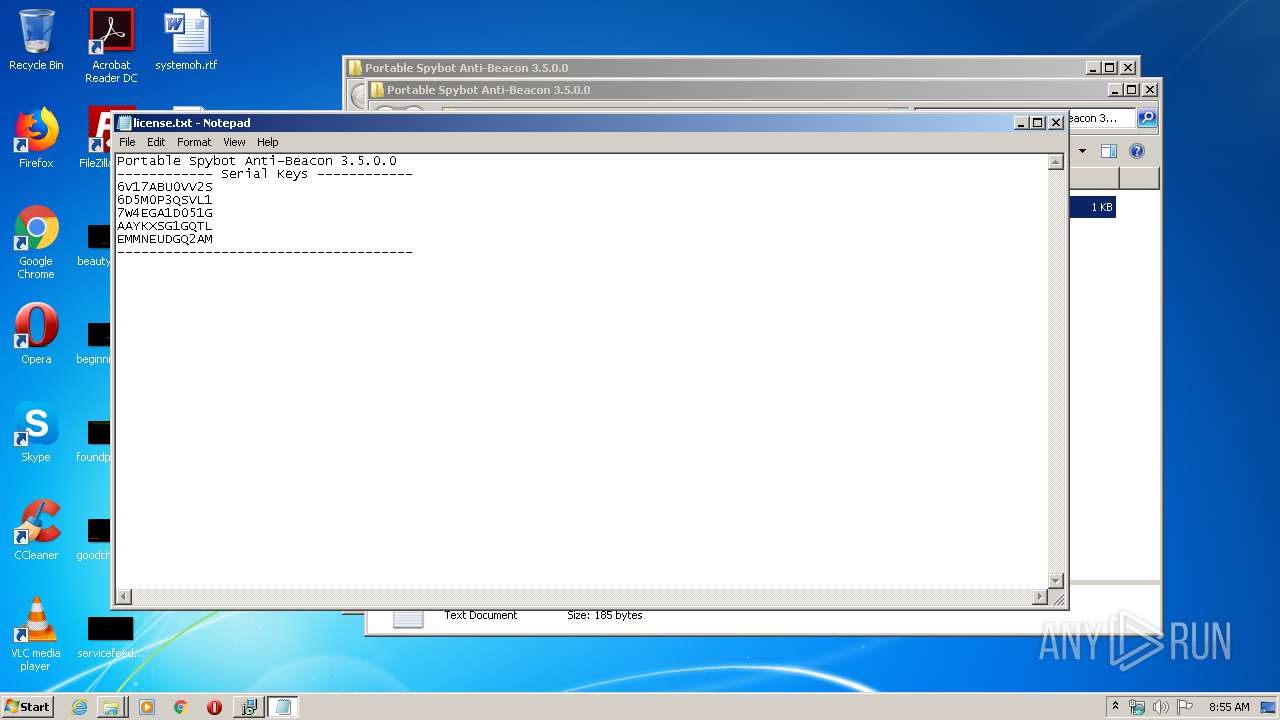Click the installer taskbar button beside Notepad
Image resolution: width=1280 pixels, height=720 pixels.
point(248,707)
